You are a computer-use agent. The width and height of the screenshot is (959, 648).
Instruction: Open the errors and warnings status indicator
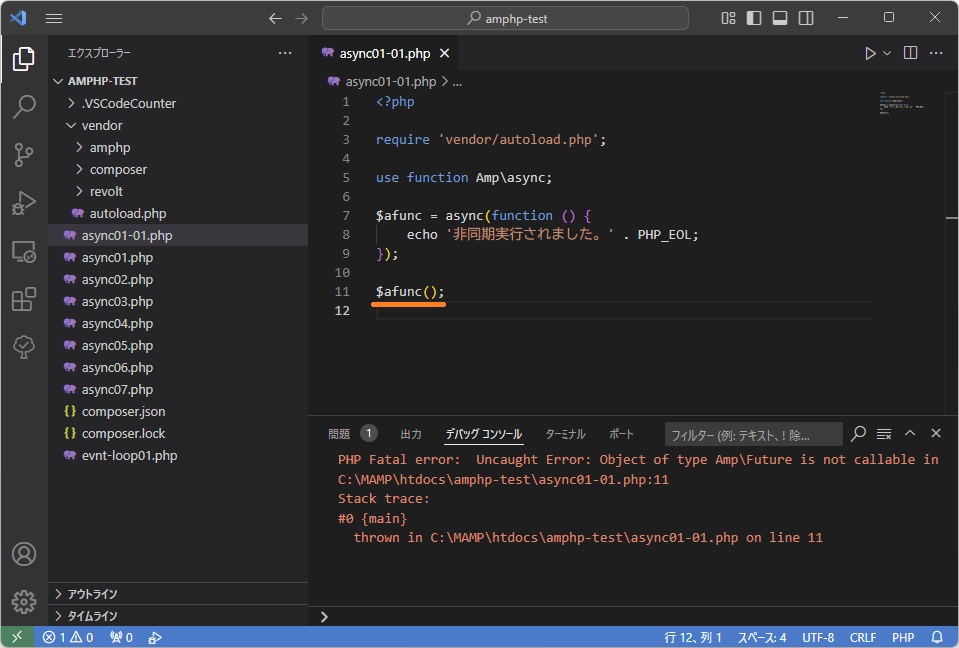point(68,637)
